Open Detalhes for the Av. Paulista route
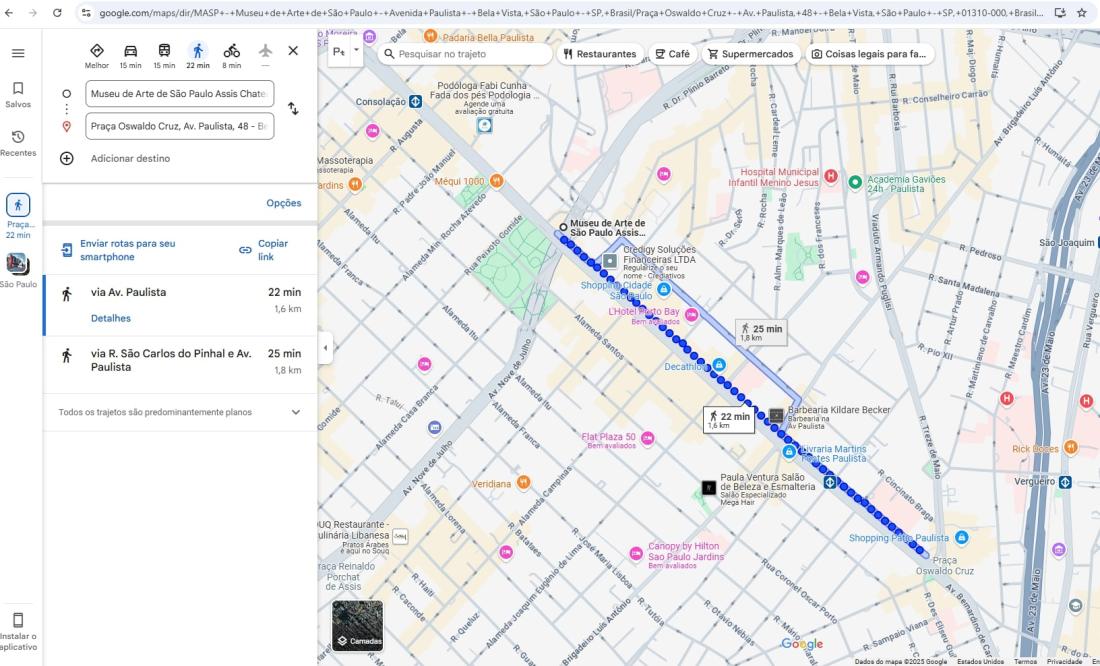The image size is (1100, 666). coord(111,318)
